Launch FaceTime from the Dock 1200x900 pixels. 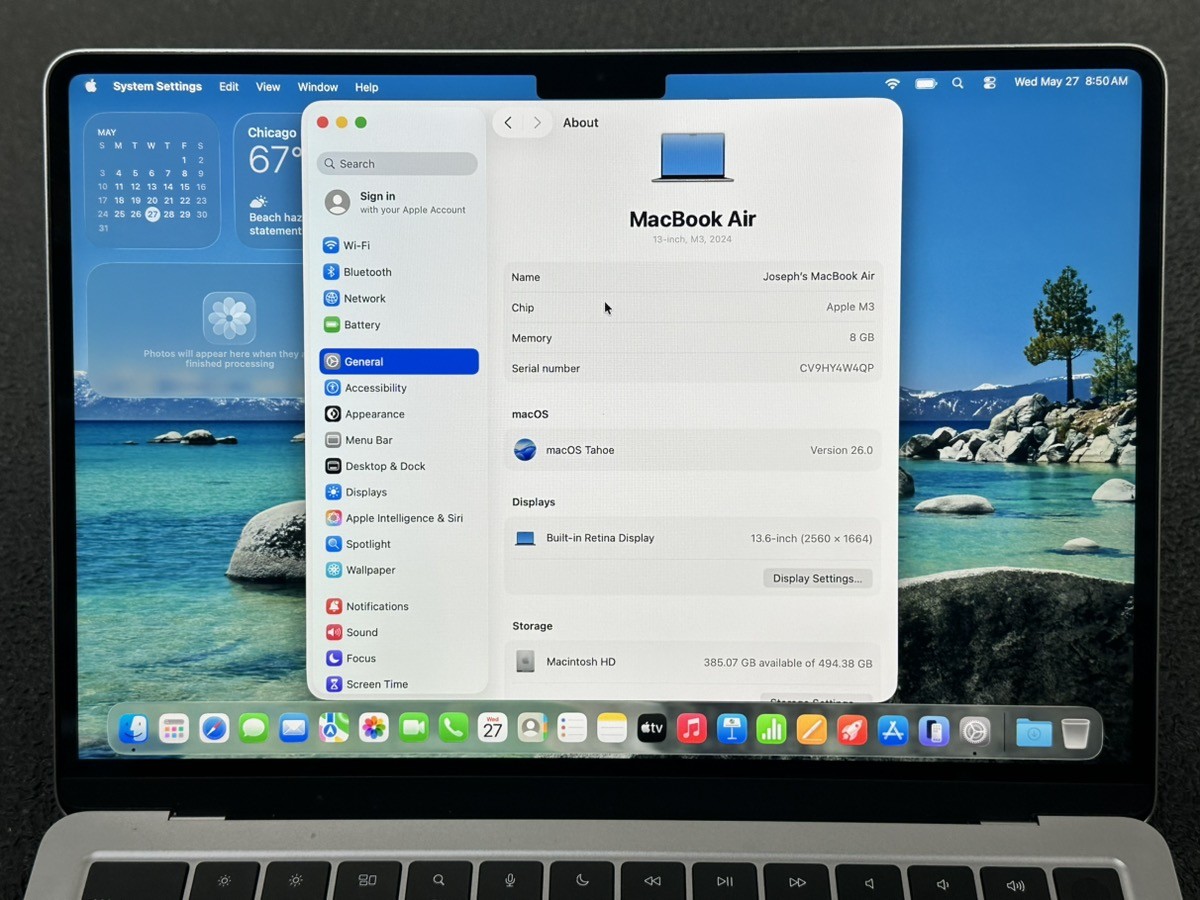[414, 729]
